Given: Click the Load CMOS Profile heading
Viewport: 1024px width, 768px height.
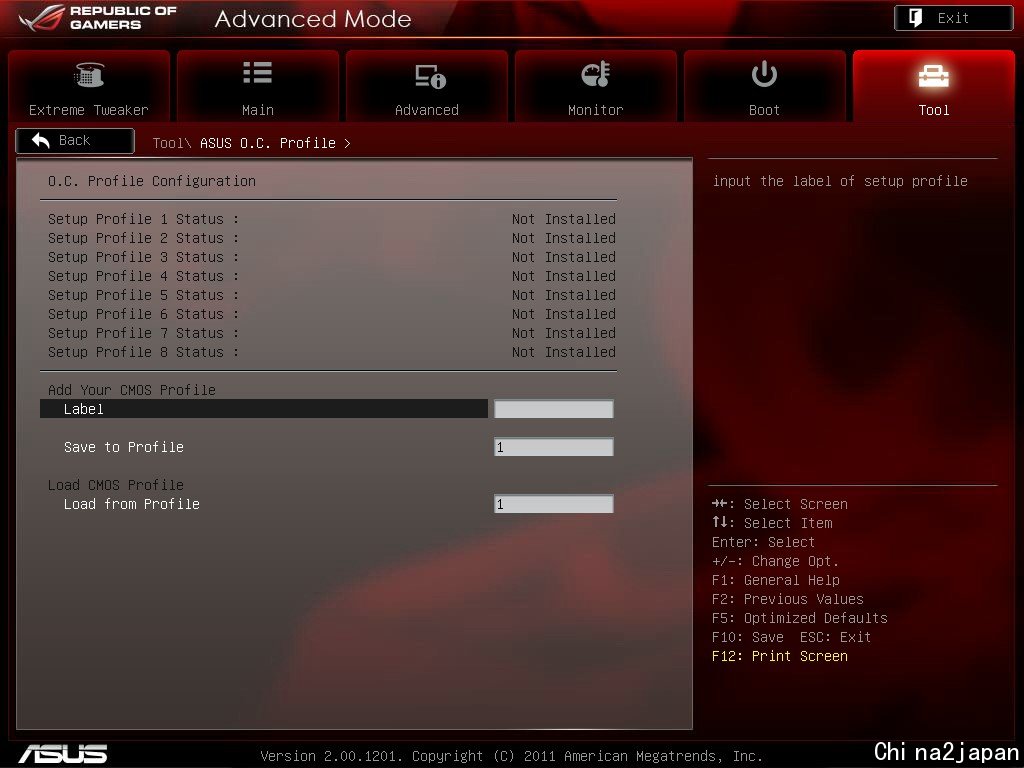Looking at the screenshot, I should pos(116,485).
